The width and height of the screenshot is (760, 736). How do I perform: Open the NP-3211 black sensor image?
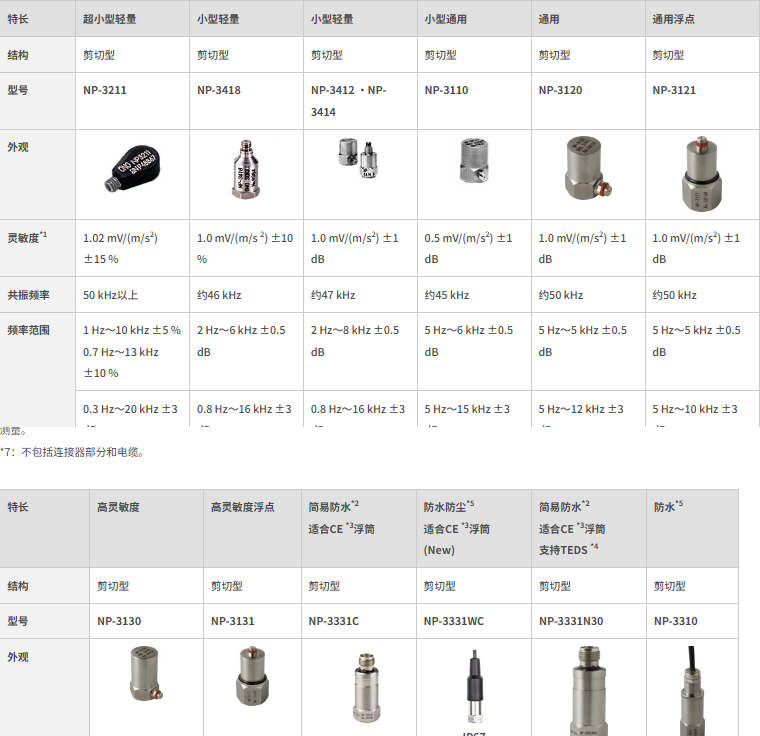(x=132, y=167)
